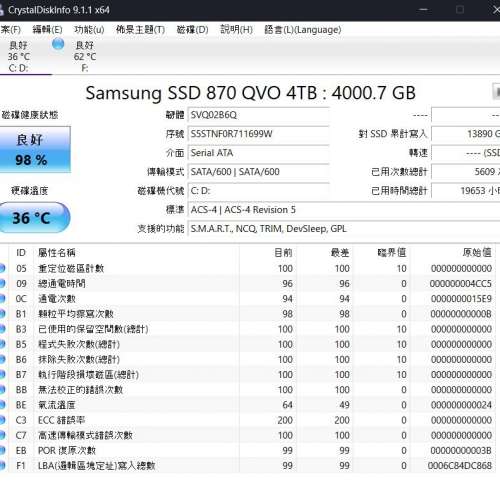Click raw value 0000000015E9
This screenshot has height=500, width=500.
pos(461,299)
